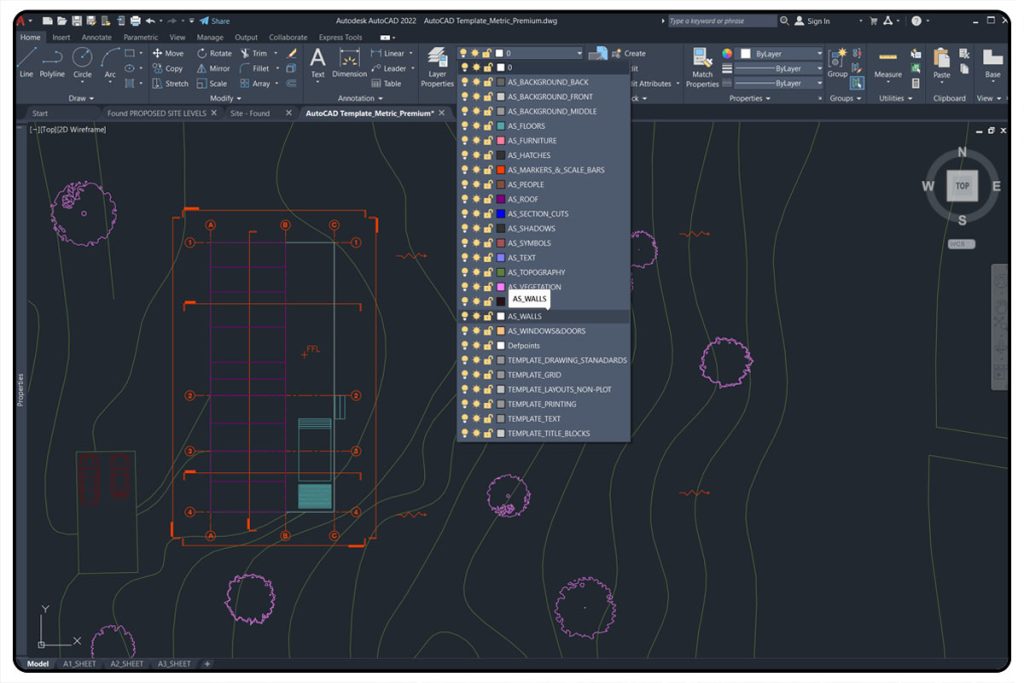Screen dimensions: 1024x683
Task: Open viewport Top view control label
Action: tap(50, 129)
